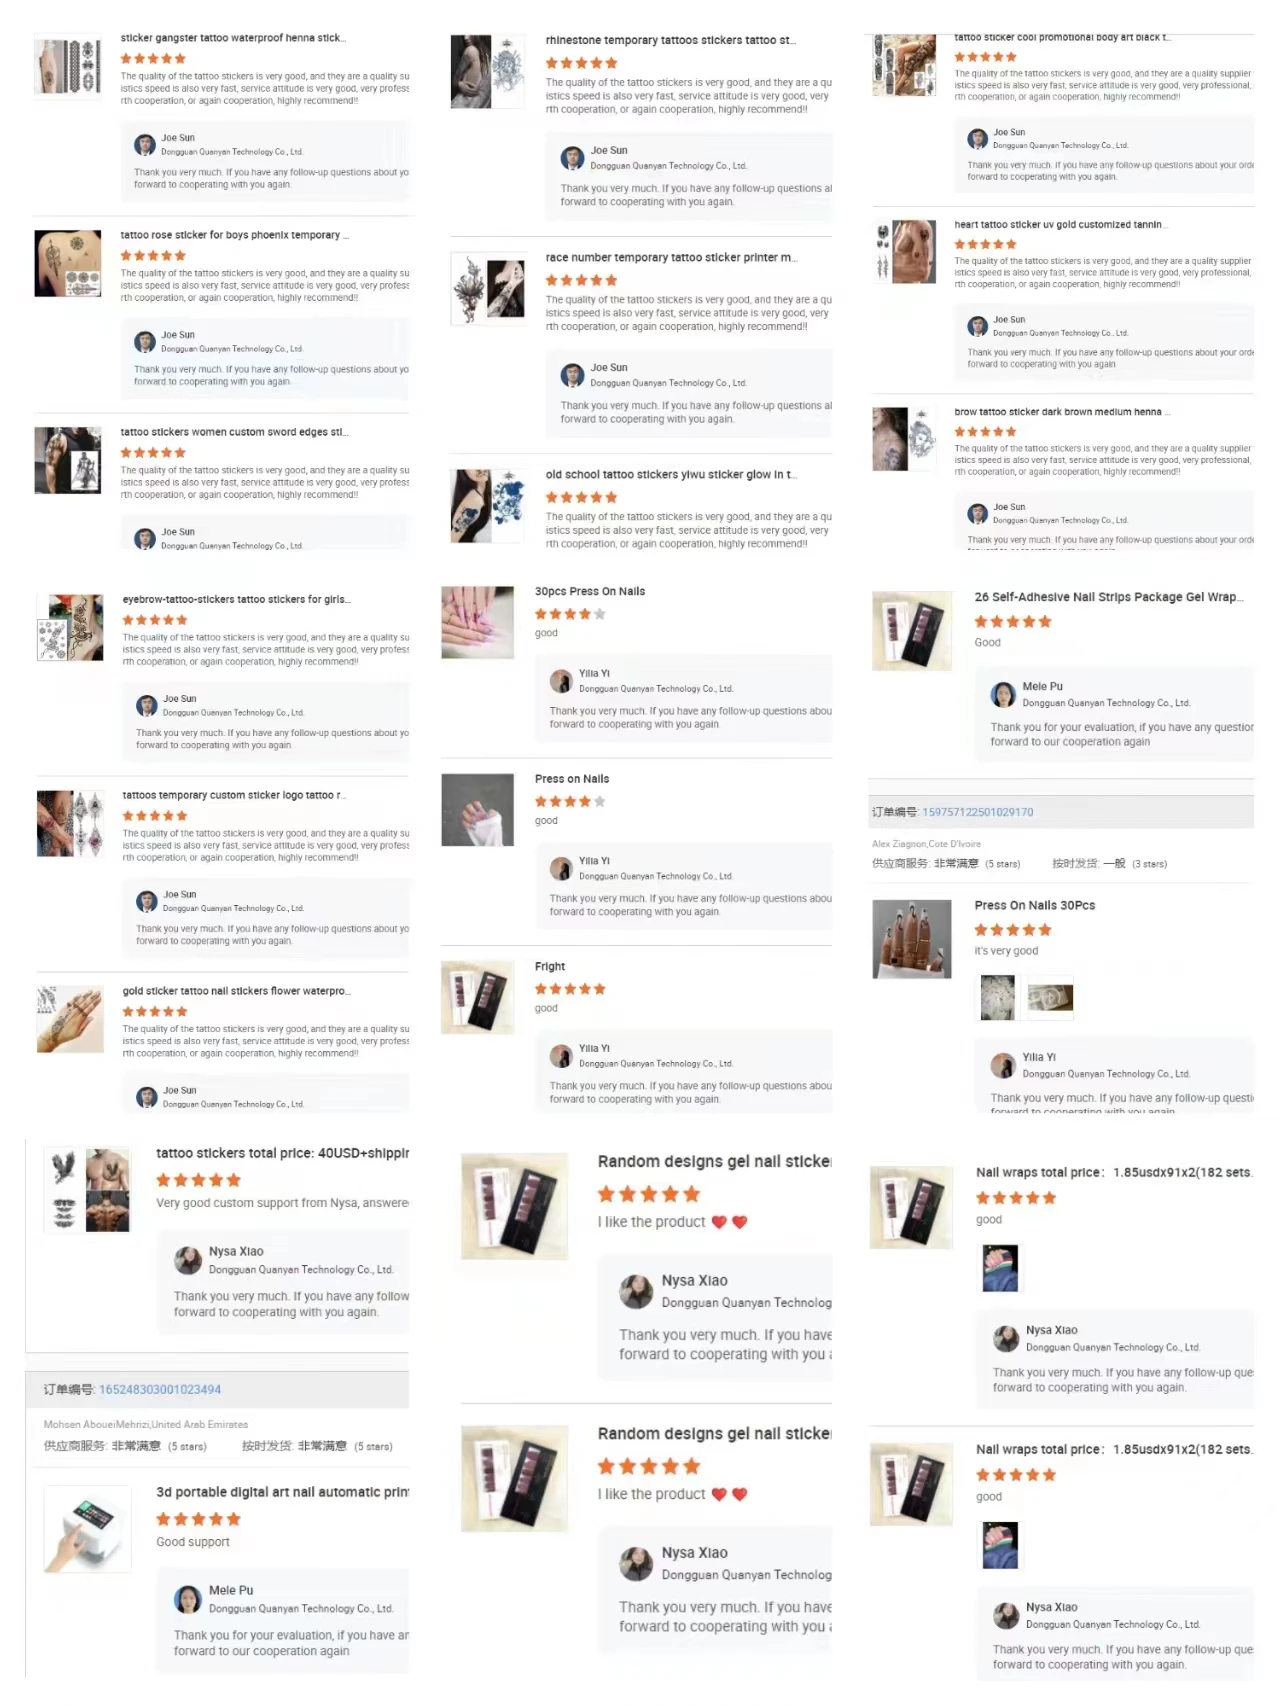
Task: Click Joe Sun avatar under rhinestone tattoos review
Action: click(x=572, y=158)
